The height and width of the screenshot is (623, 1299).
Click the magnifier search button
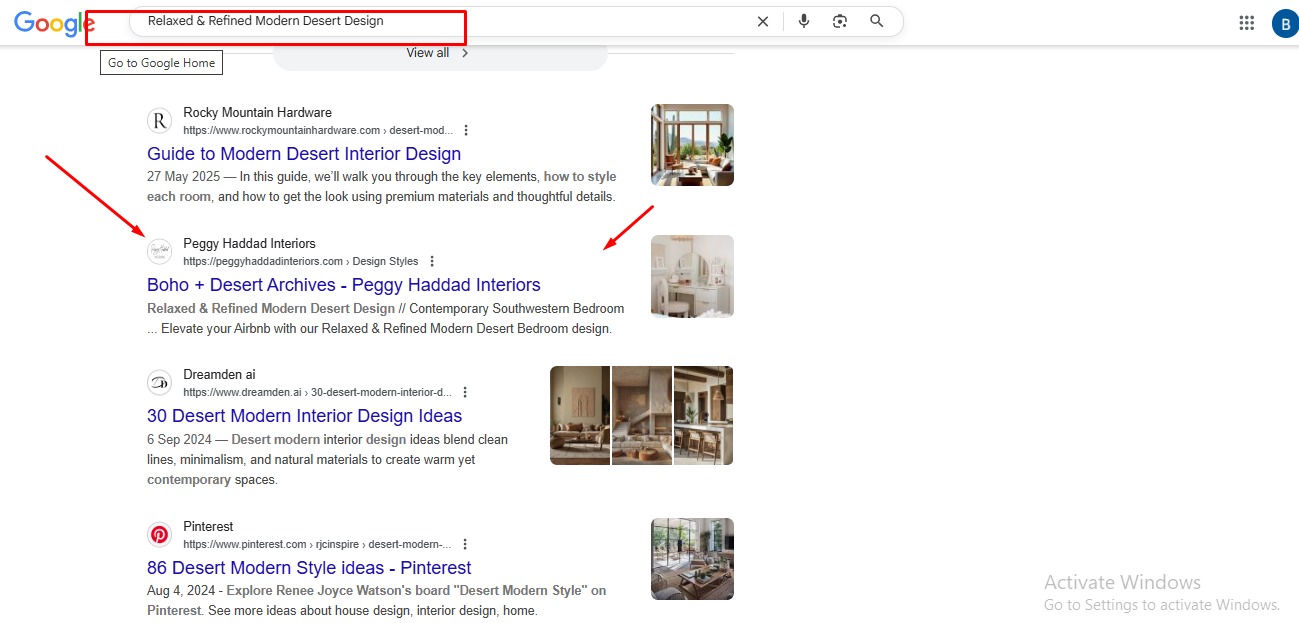(877, 21)
